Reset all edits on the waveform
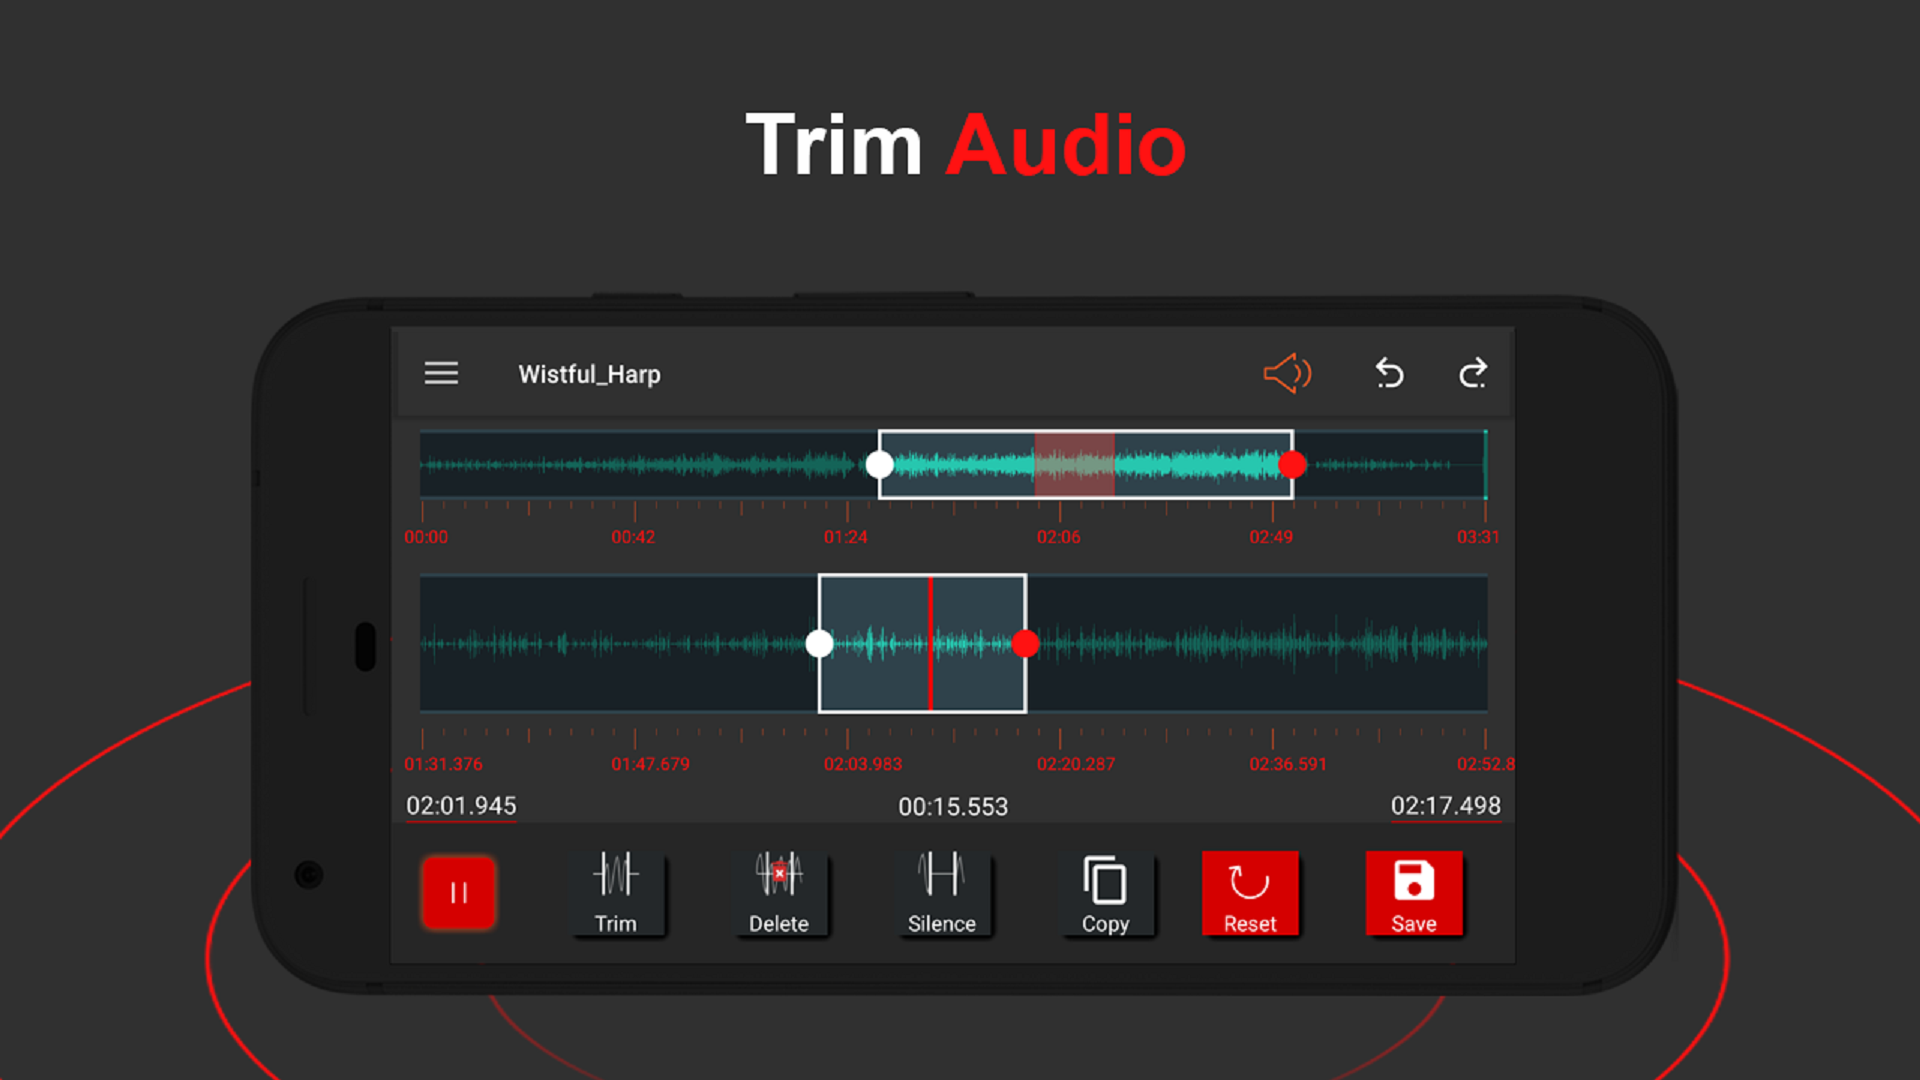This screenshot has height=1080, width=1920. pyautogui.click(x=1250, y=893)
